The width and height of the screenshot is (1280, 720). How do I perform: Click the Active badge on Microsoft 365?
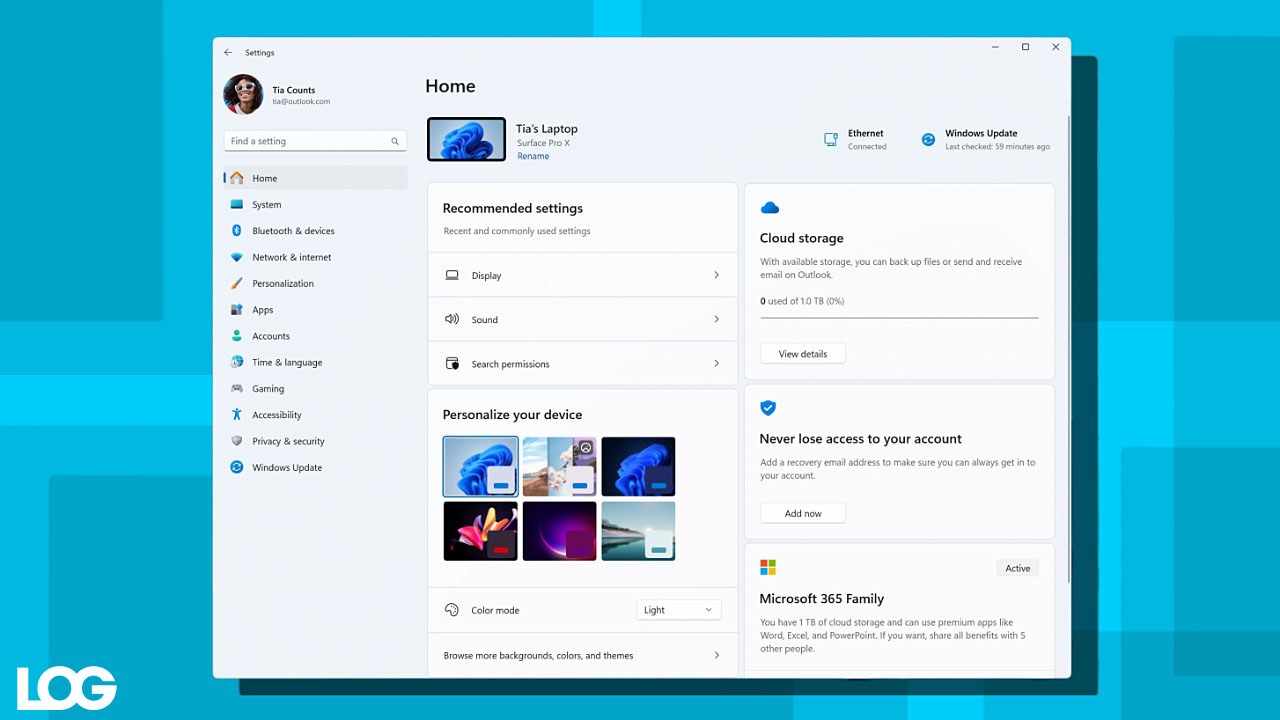(x=1018, y=568)
